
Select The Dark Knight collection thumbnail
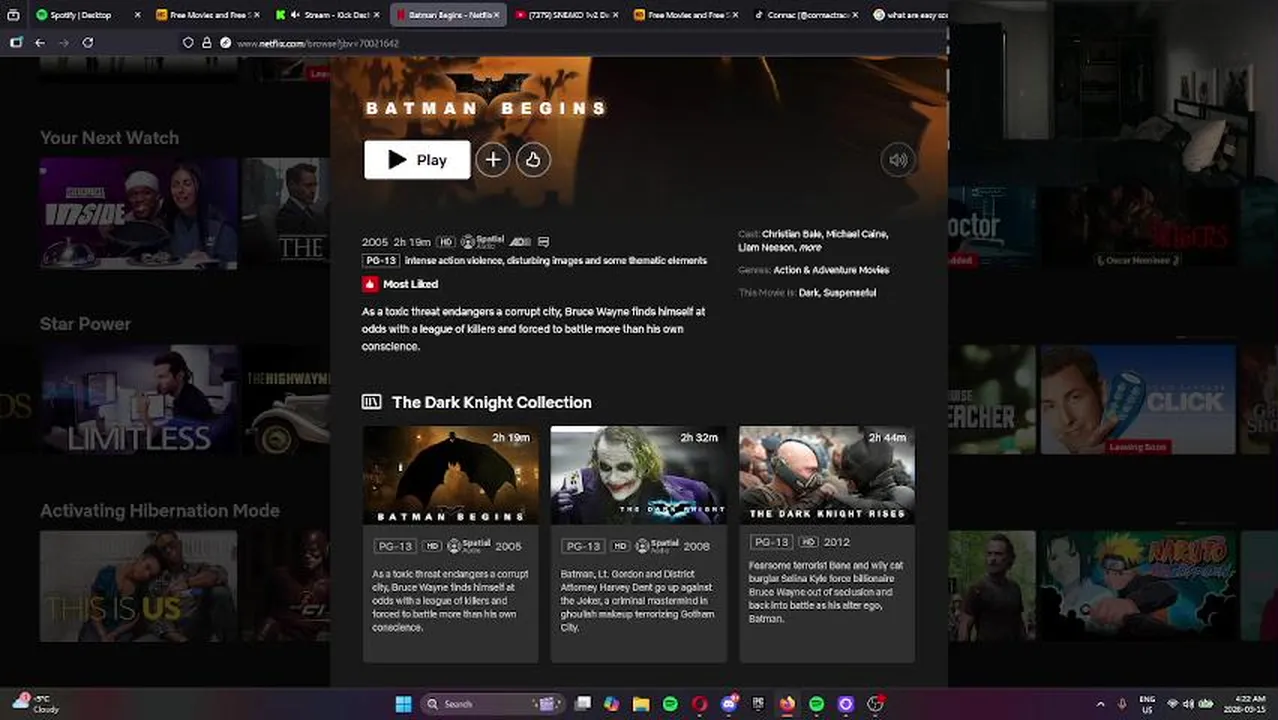(x=638, y=475)
